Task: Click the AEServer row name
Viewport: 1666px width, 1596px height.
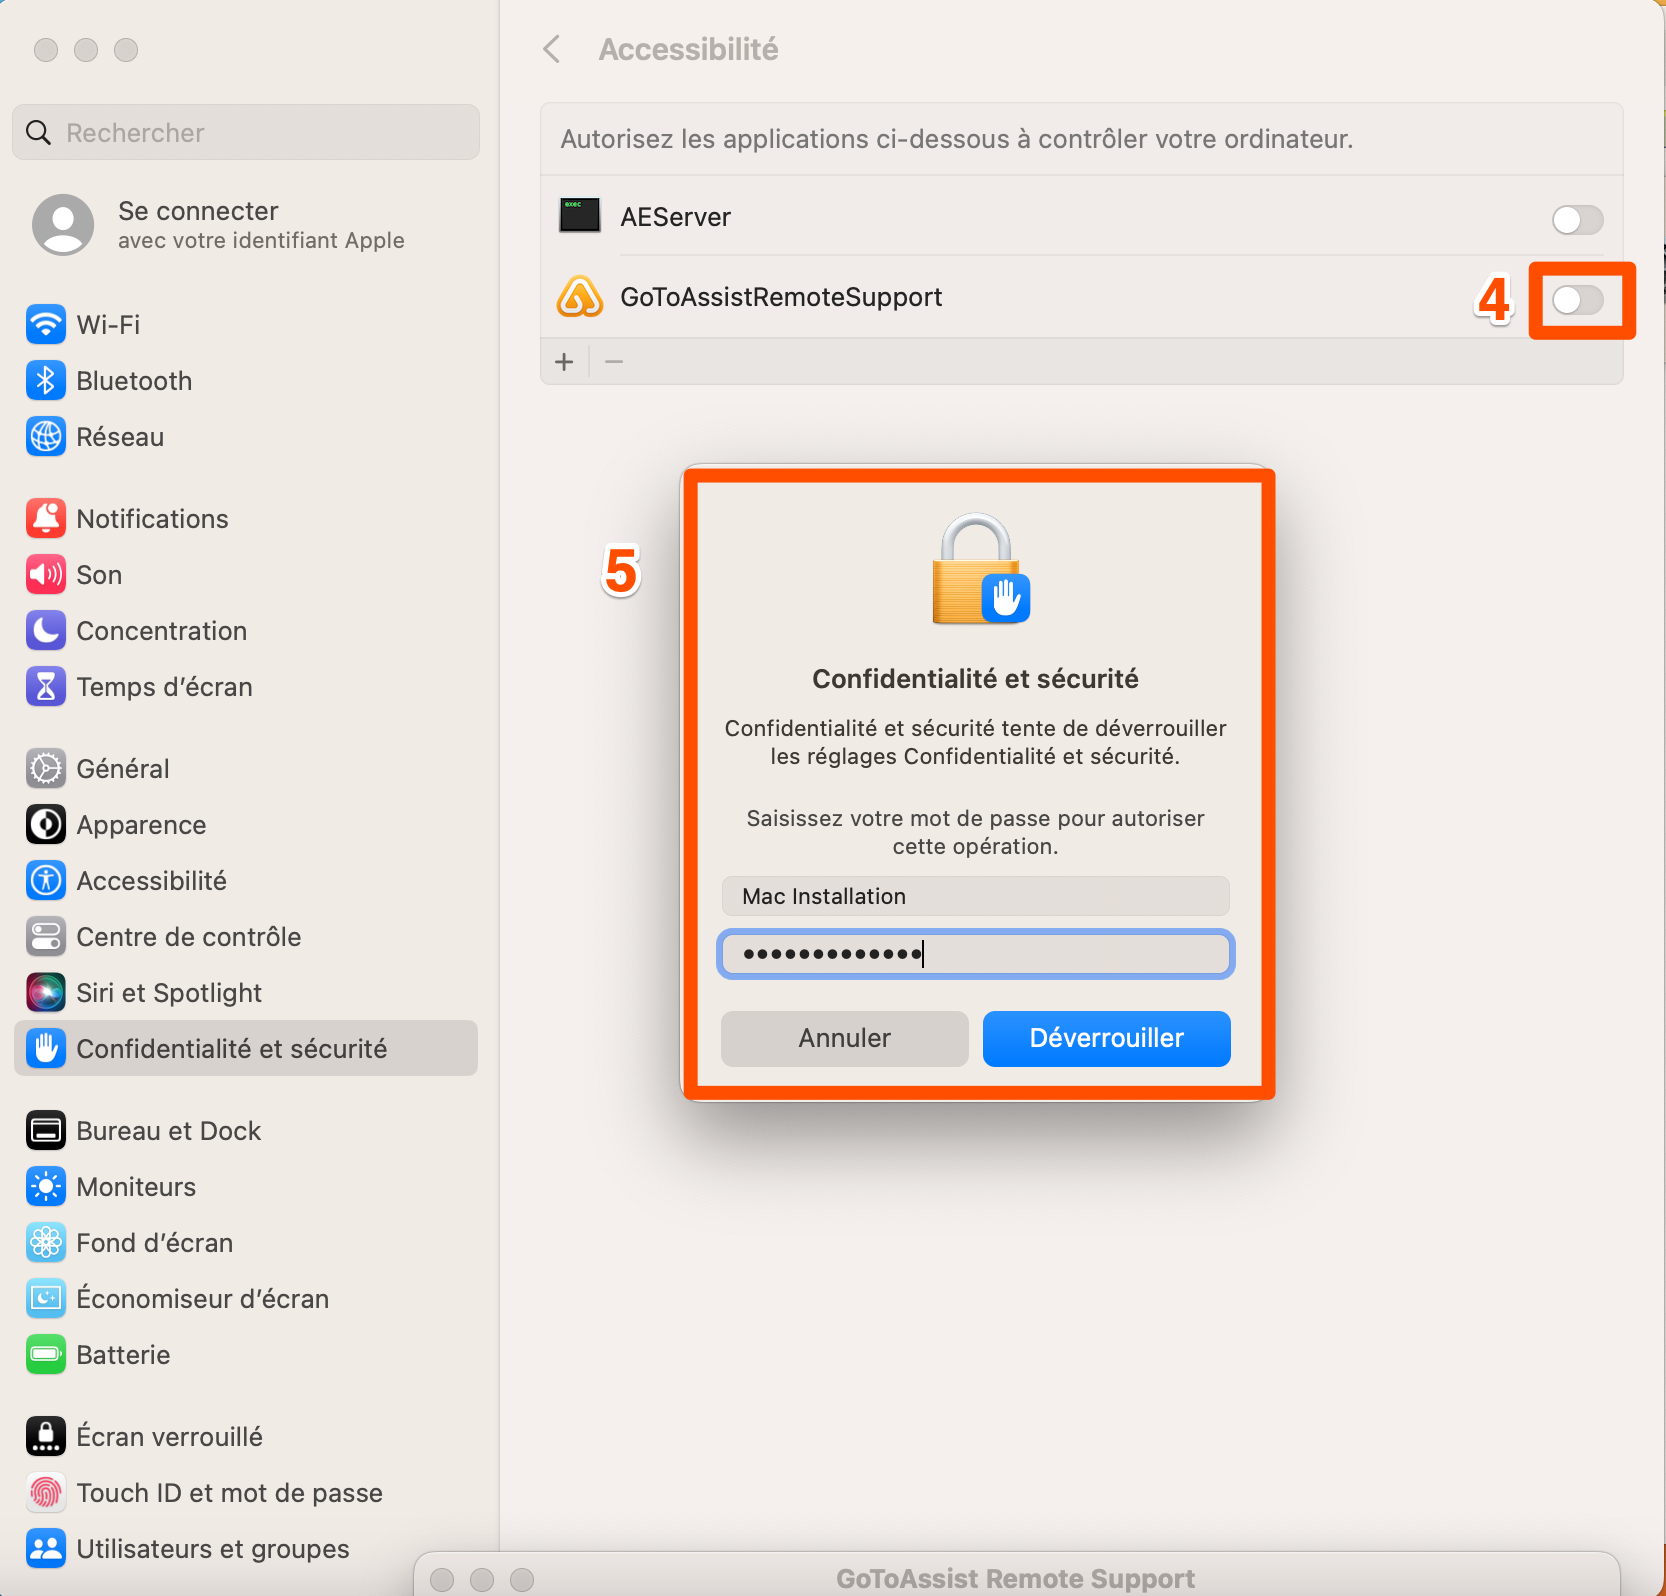Action: [x=676, y=217]
